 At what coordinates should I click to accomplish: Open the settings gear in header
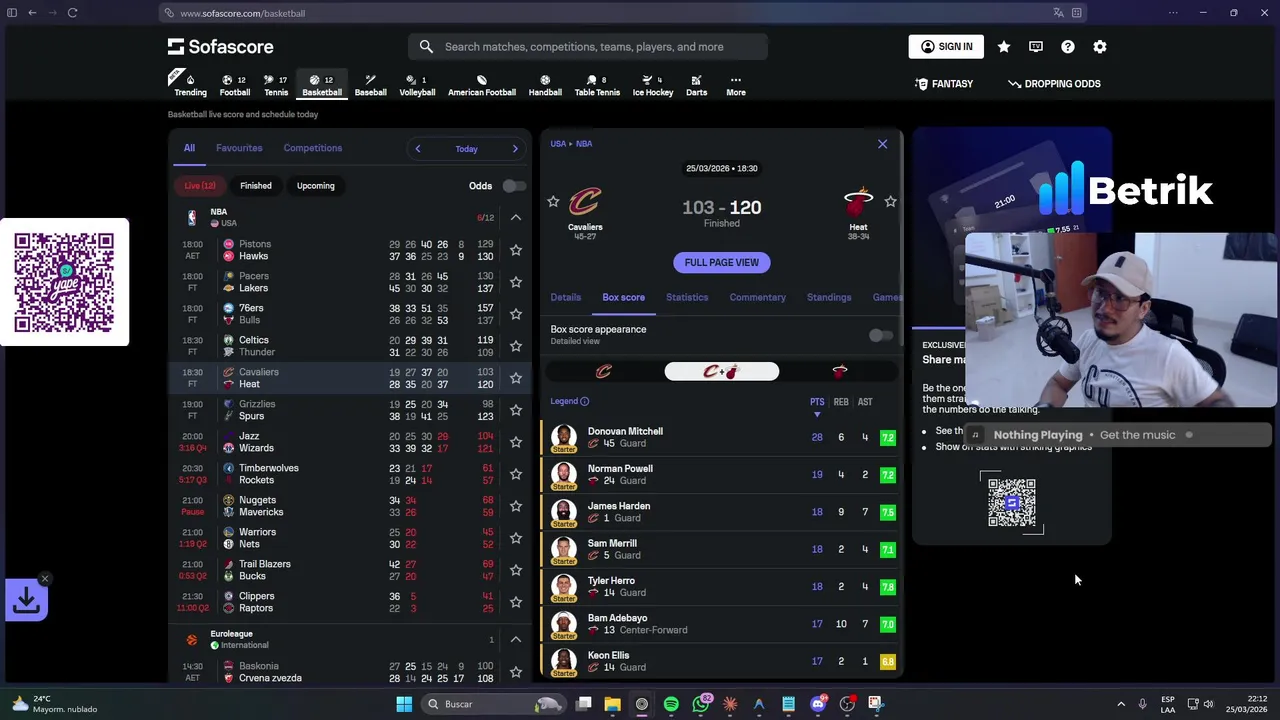[1100, 47]
